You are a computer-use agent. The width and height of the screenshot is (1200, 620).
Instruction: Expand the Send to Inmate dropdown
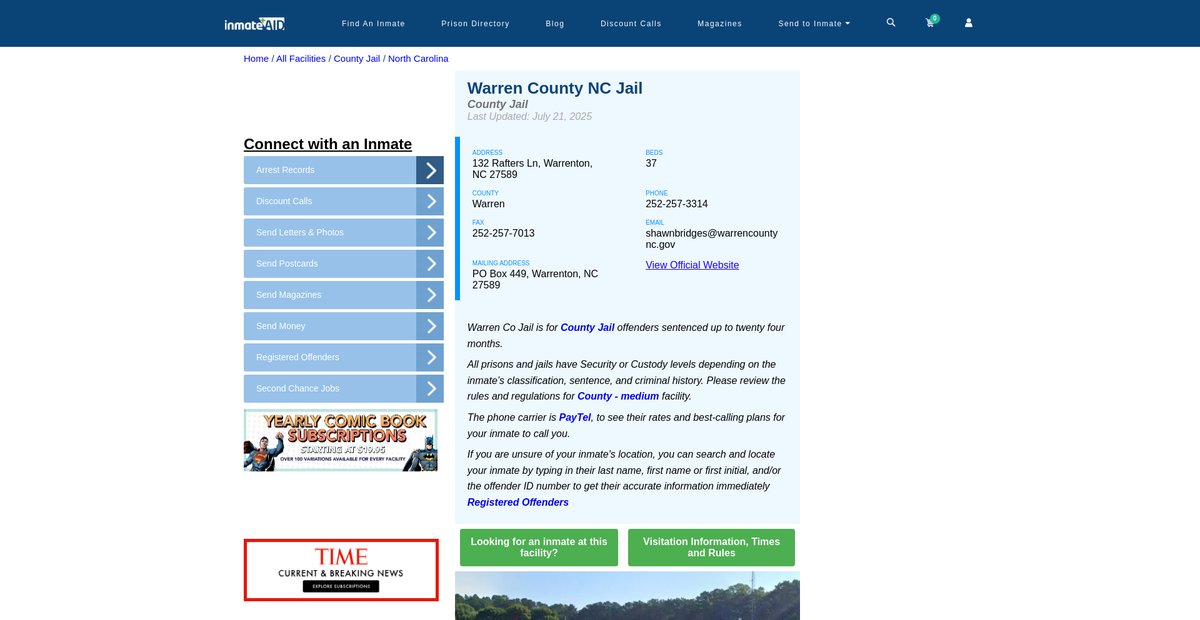click(x=814, y=23)
